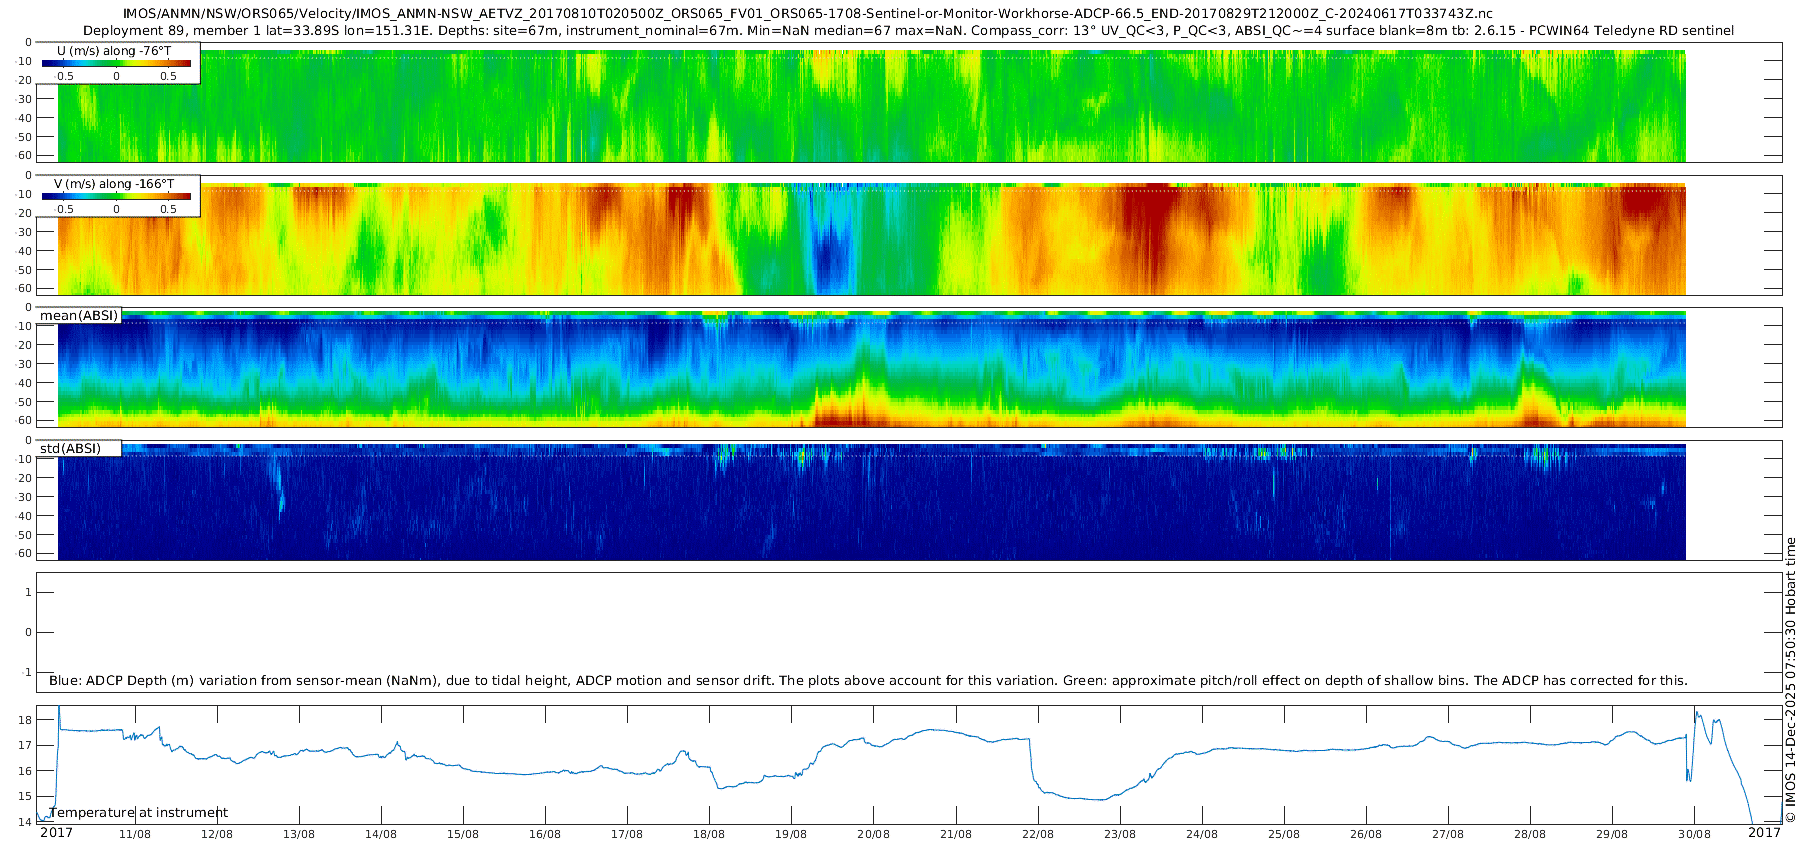Click the 12/08 date tick label
The image size is (1800, 850).
click(x=217, y=834)
